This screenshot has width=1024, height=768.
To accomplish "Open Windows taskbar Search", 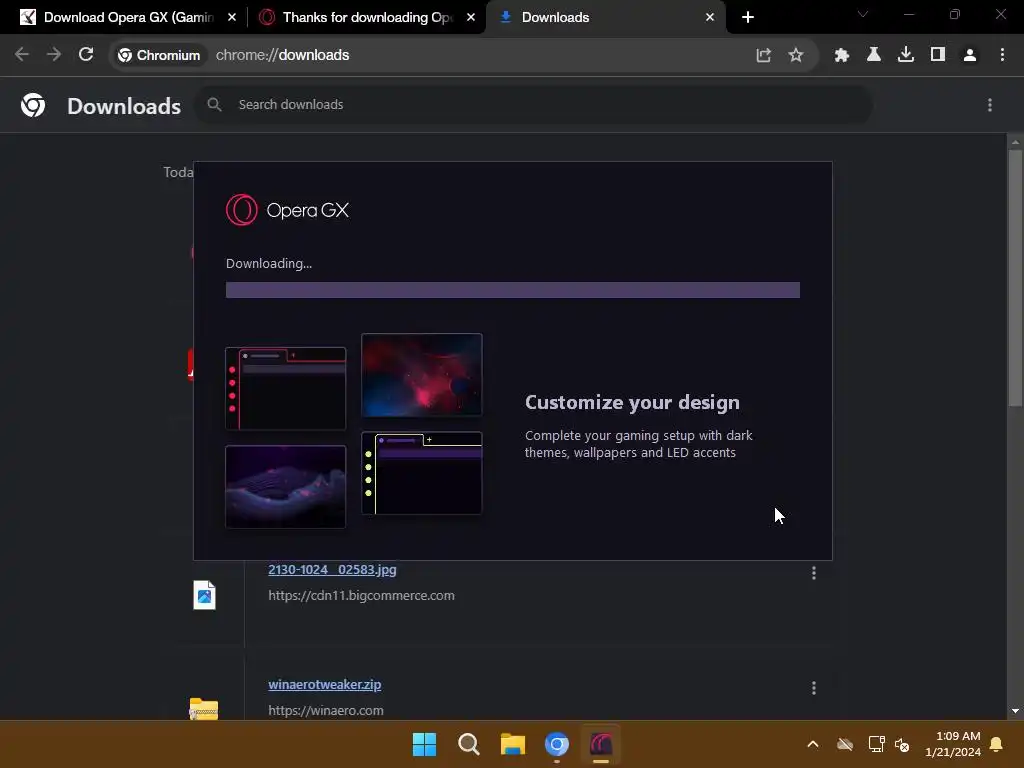I will tap(469, 744).
